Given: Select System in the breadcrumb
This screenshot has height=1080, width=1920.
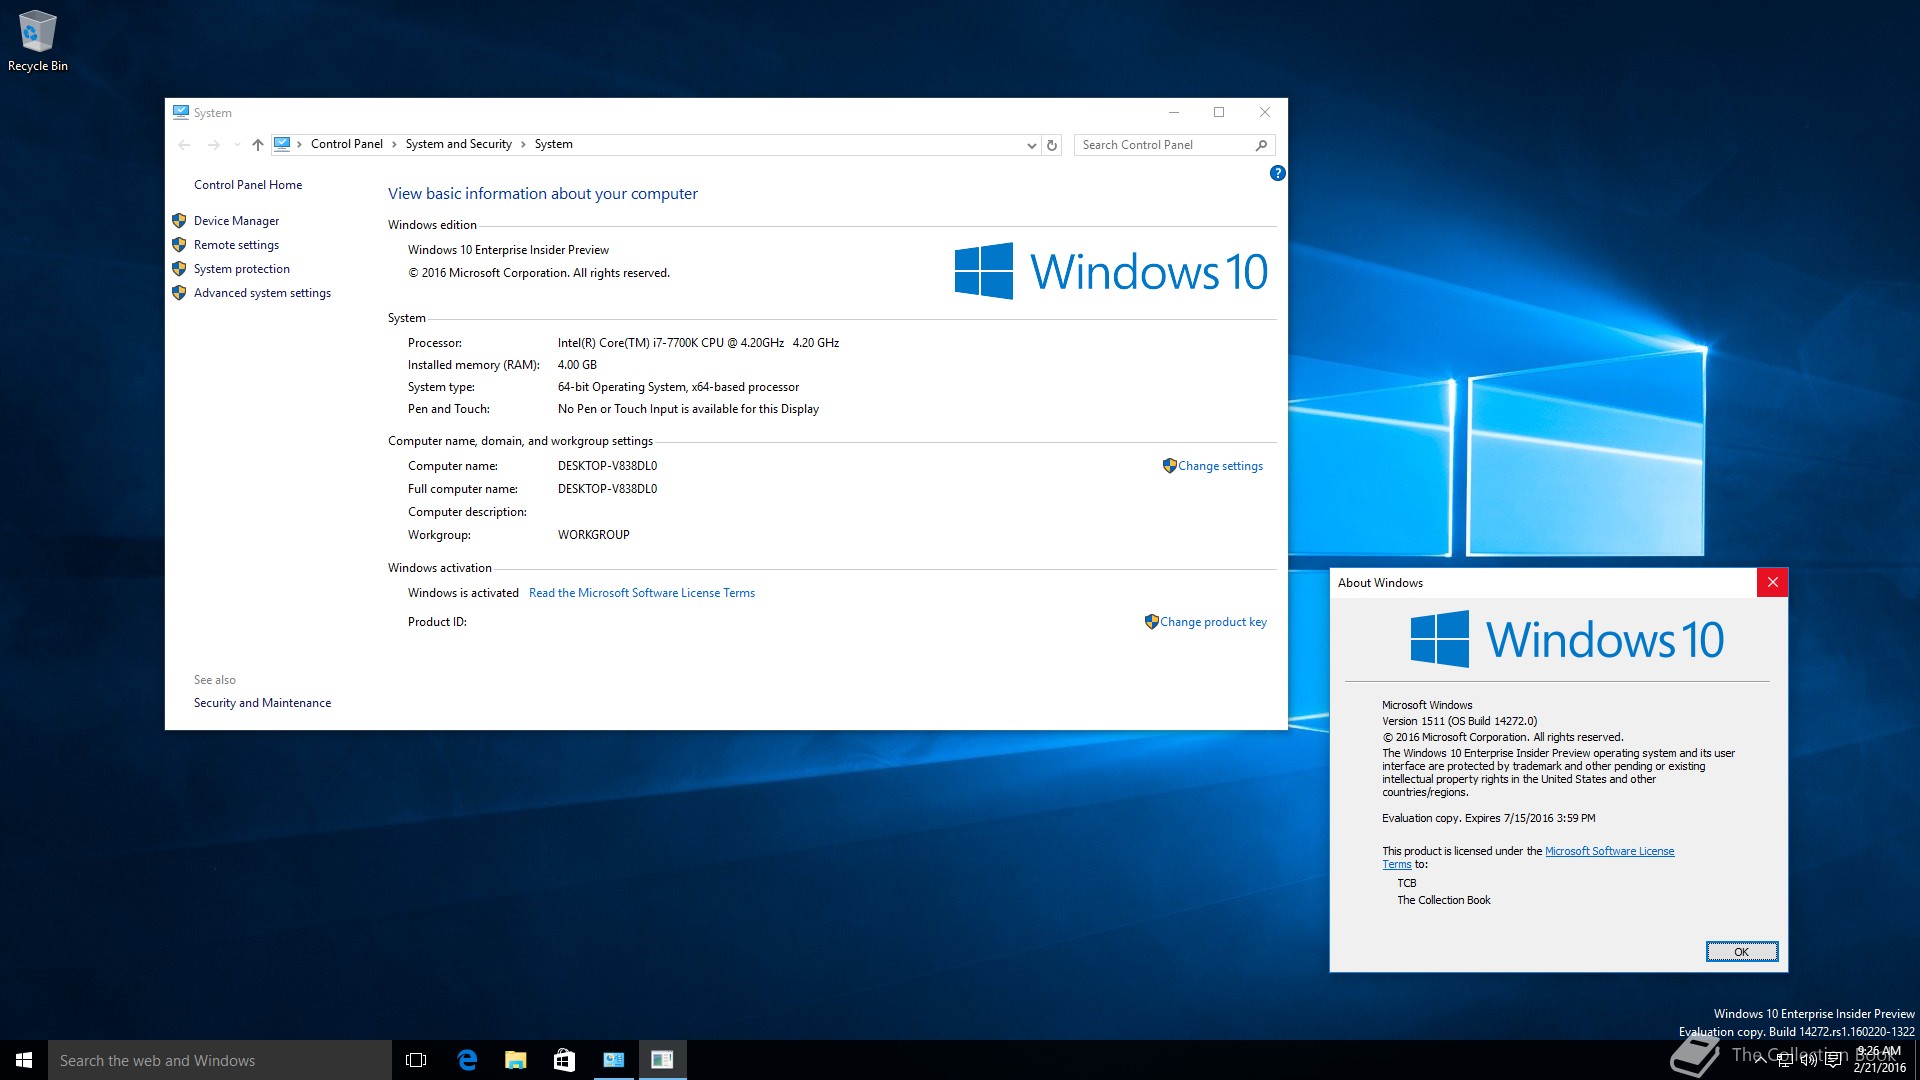Looking at the screenshot, I should (x=553, y=144).
